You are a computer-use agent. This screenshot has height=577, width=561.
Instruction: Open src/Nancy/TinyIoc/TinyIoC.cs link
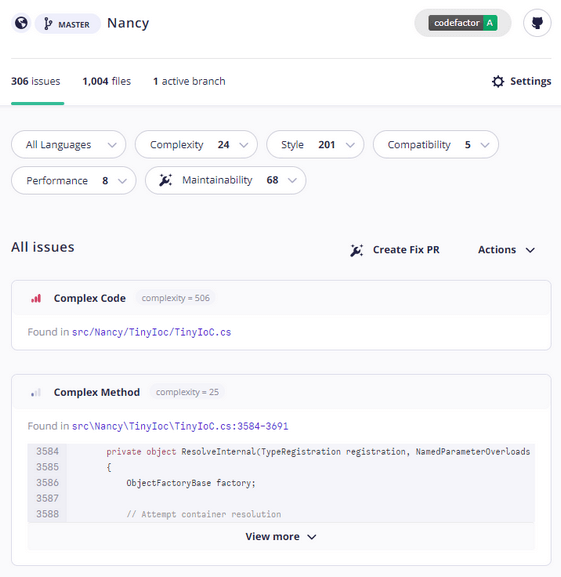point(151,332)
